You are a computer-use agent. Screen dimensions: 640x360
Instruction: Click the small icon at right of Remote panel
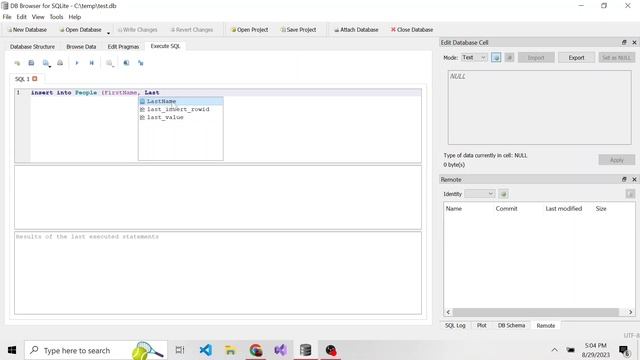(630, 194)
